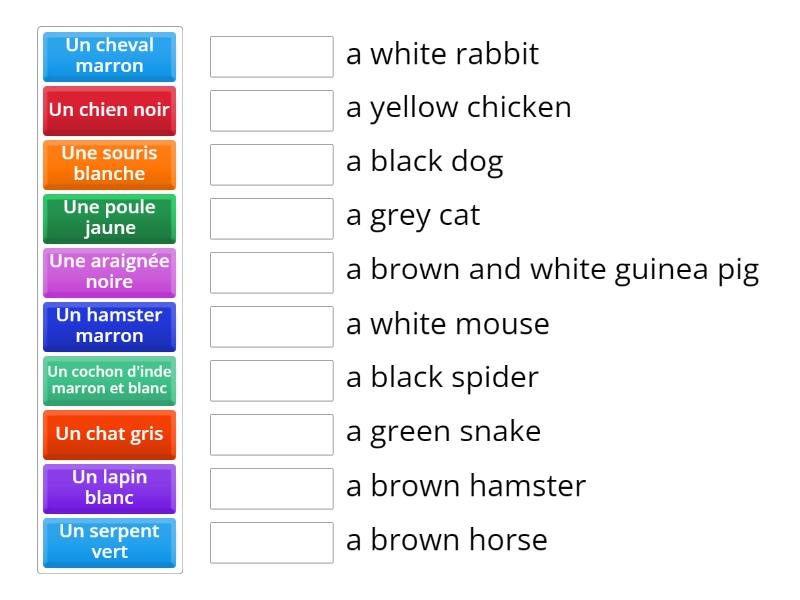Select the 'Un chien noir' tile

pos(109,111)
